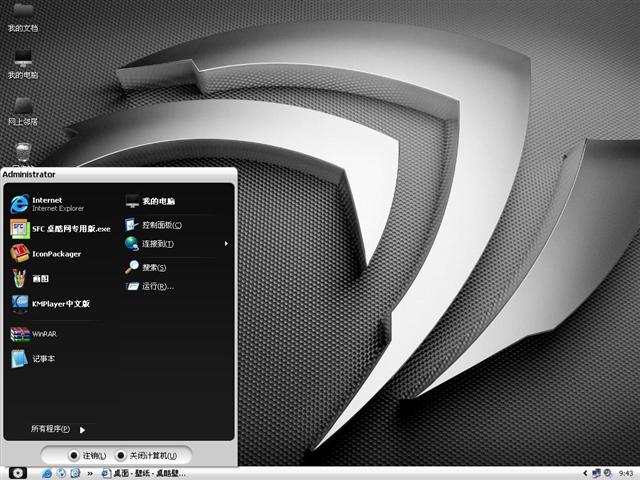The width and height of the screenshot is (640, 480).
Task: Click third quick launch icon
Action: 75,473
